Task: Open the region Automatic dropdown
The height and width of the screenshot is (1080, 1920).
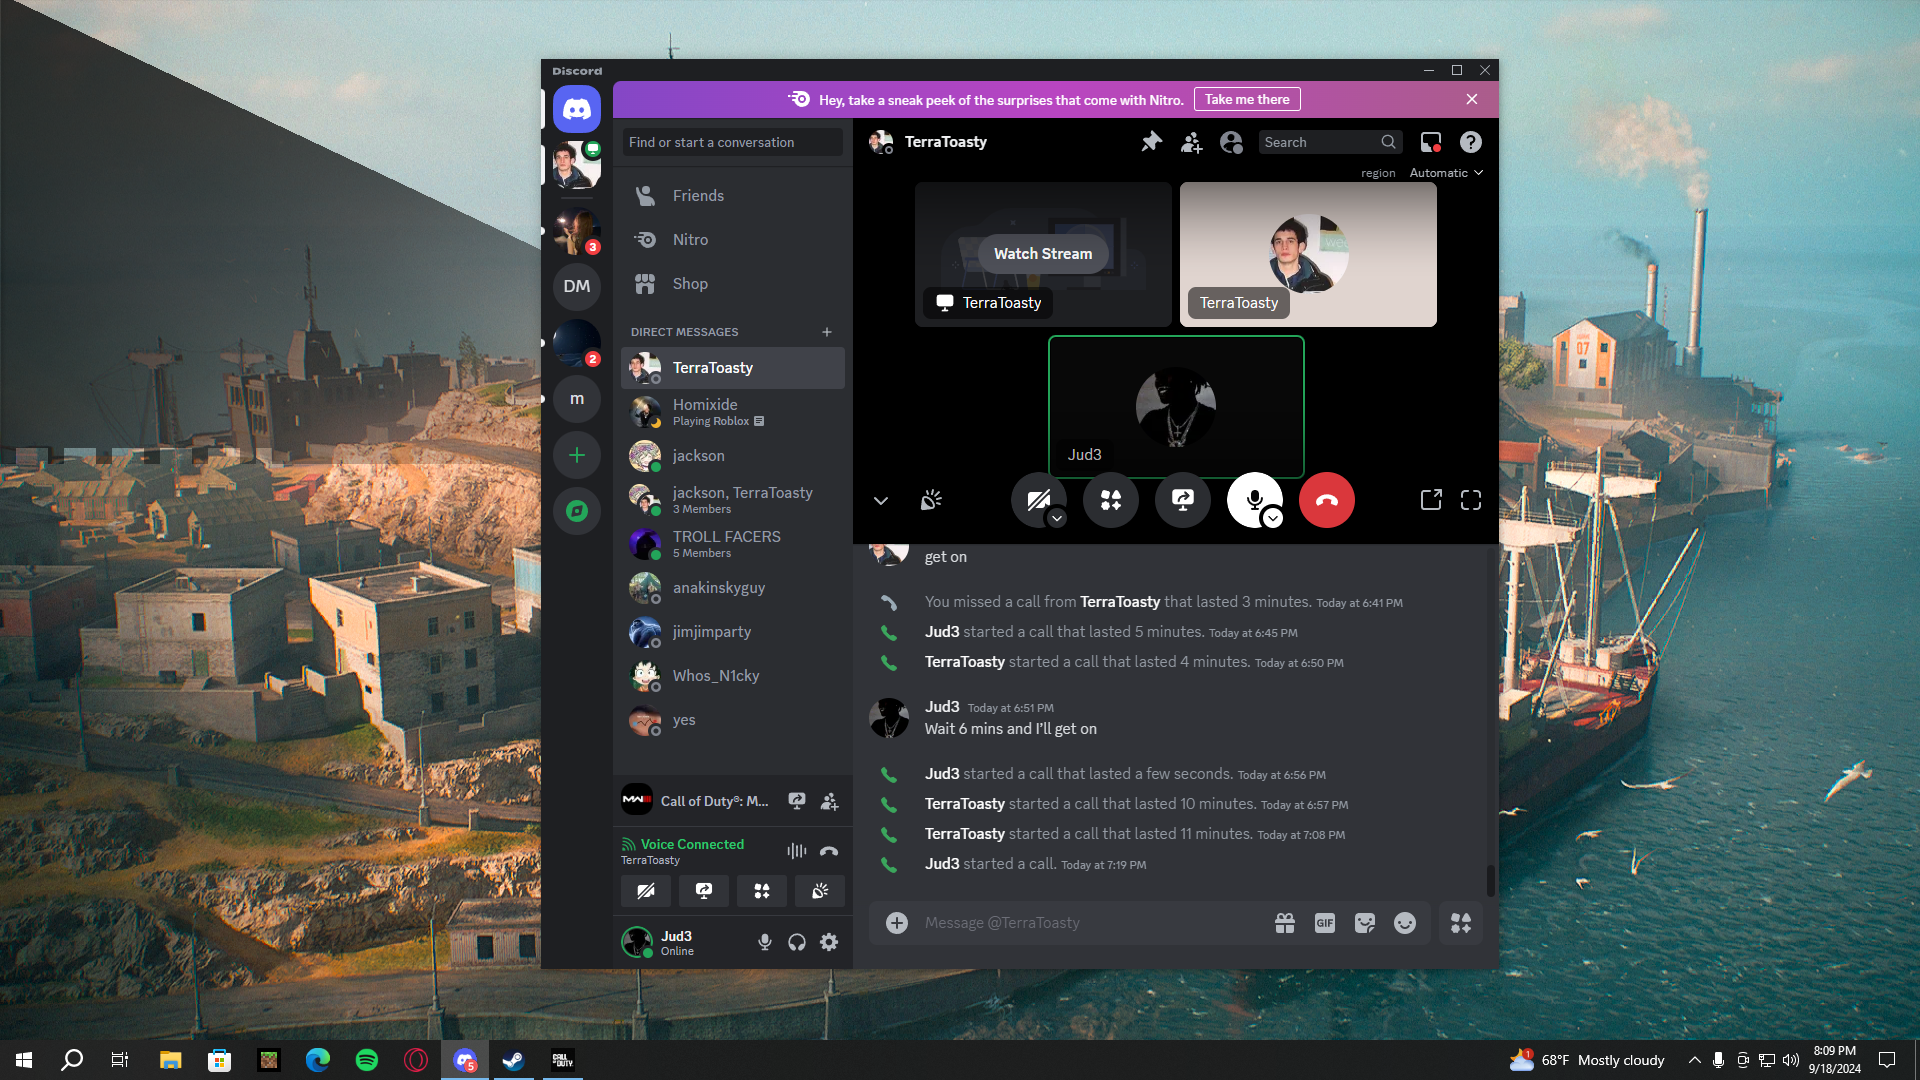Action: click(1445, 173)
